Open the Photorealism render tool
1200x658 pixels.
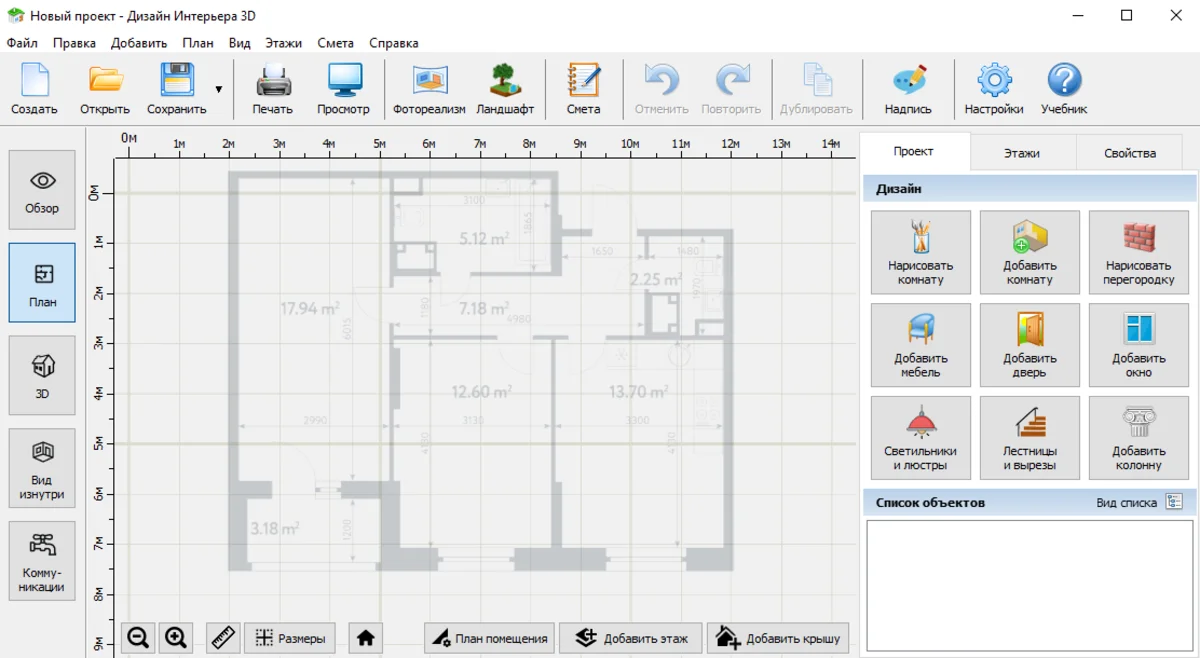(x=429, y=89)
